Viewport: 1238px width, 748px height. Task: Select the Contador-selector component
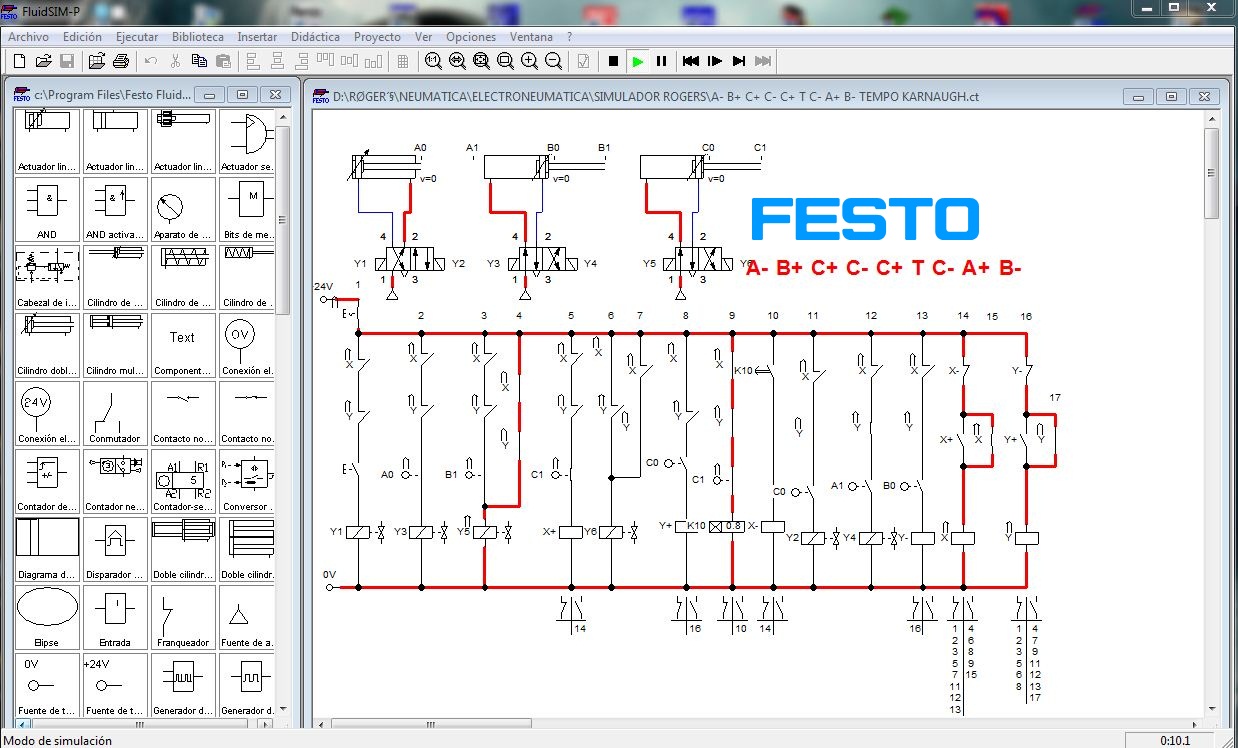[x=183, y=481]
